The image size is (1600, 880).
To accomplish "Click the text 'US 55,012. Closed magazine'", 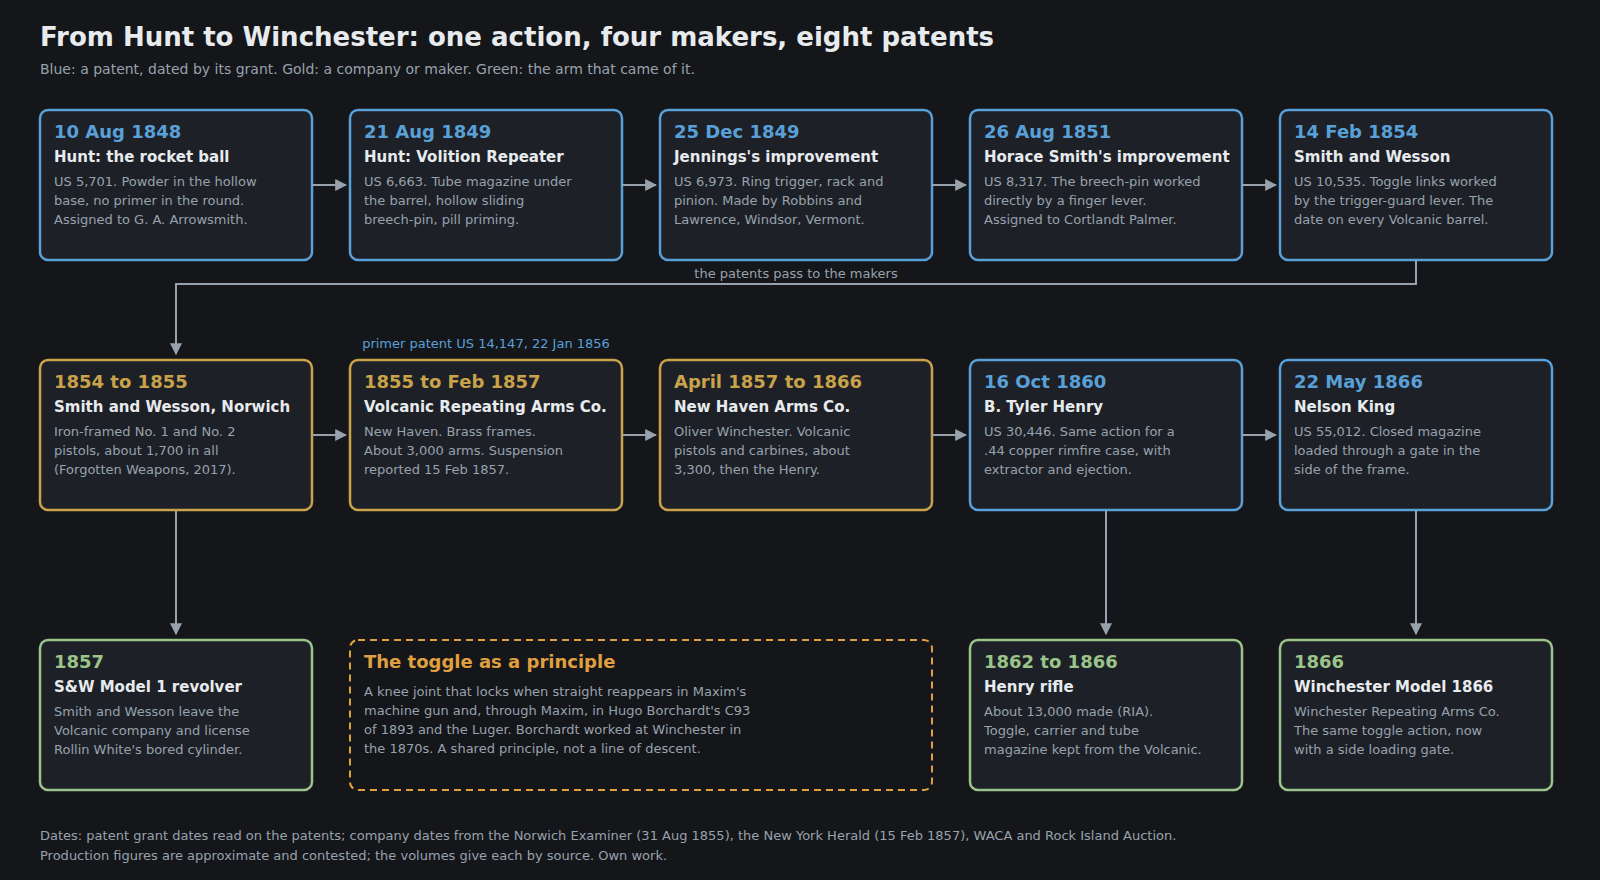I will tap(1388, 432).
